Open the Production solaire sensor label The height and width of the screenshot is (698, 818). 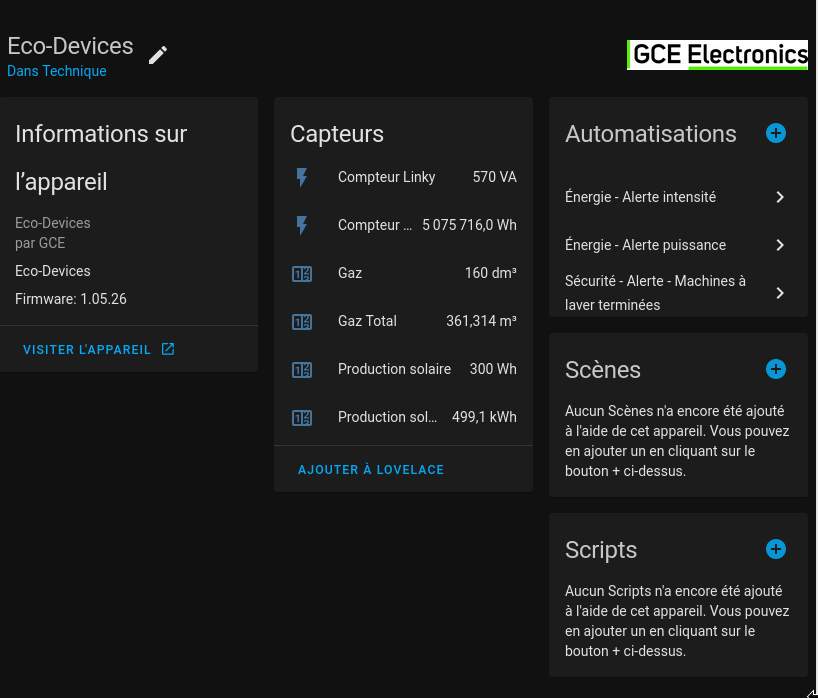pyautogui.click(x=394, y=369)
